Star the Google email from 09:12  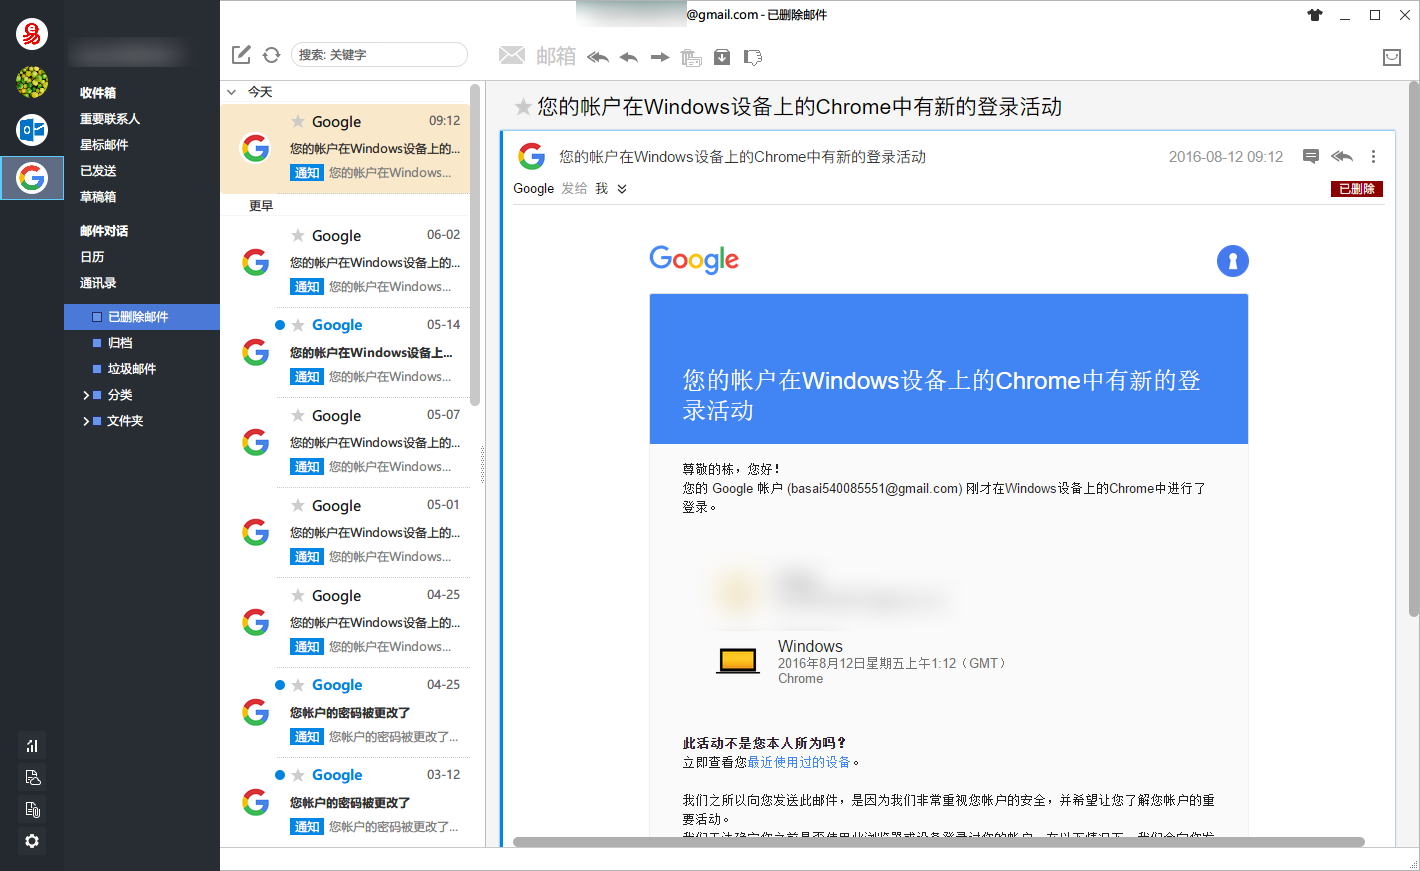pos(298,121)
